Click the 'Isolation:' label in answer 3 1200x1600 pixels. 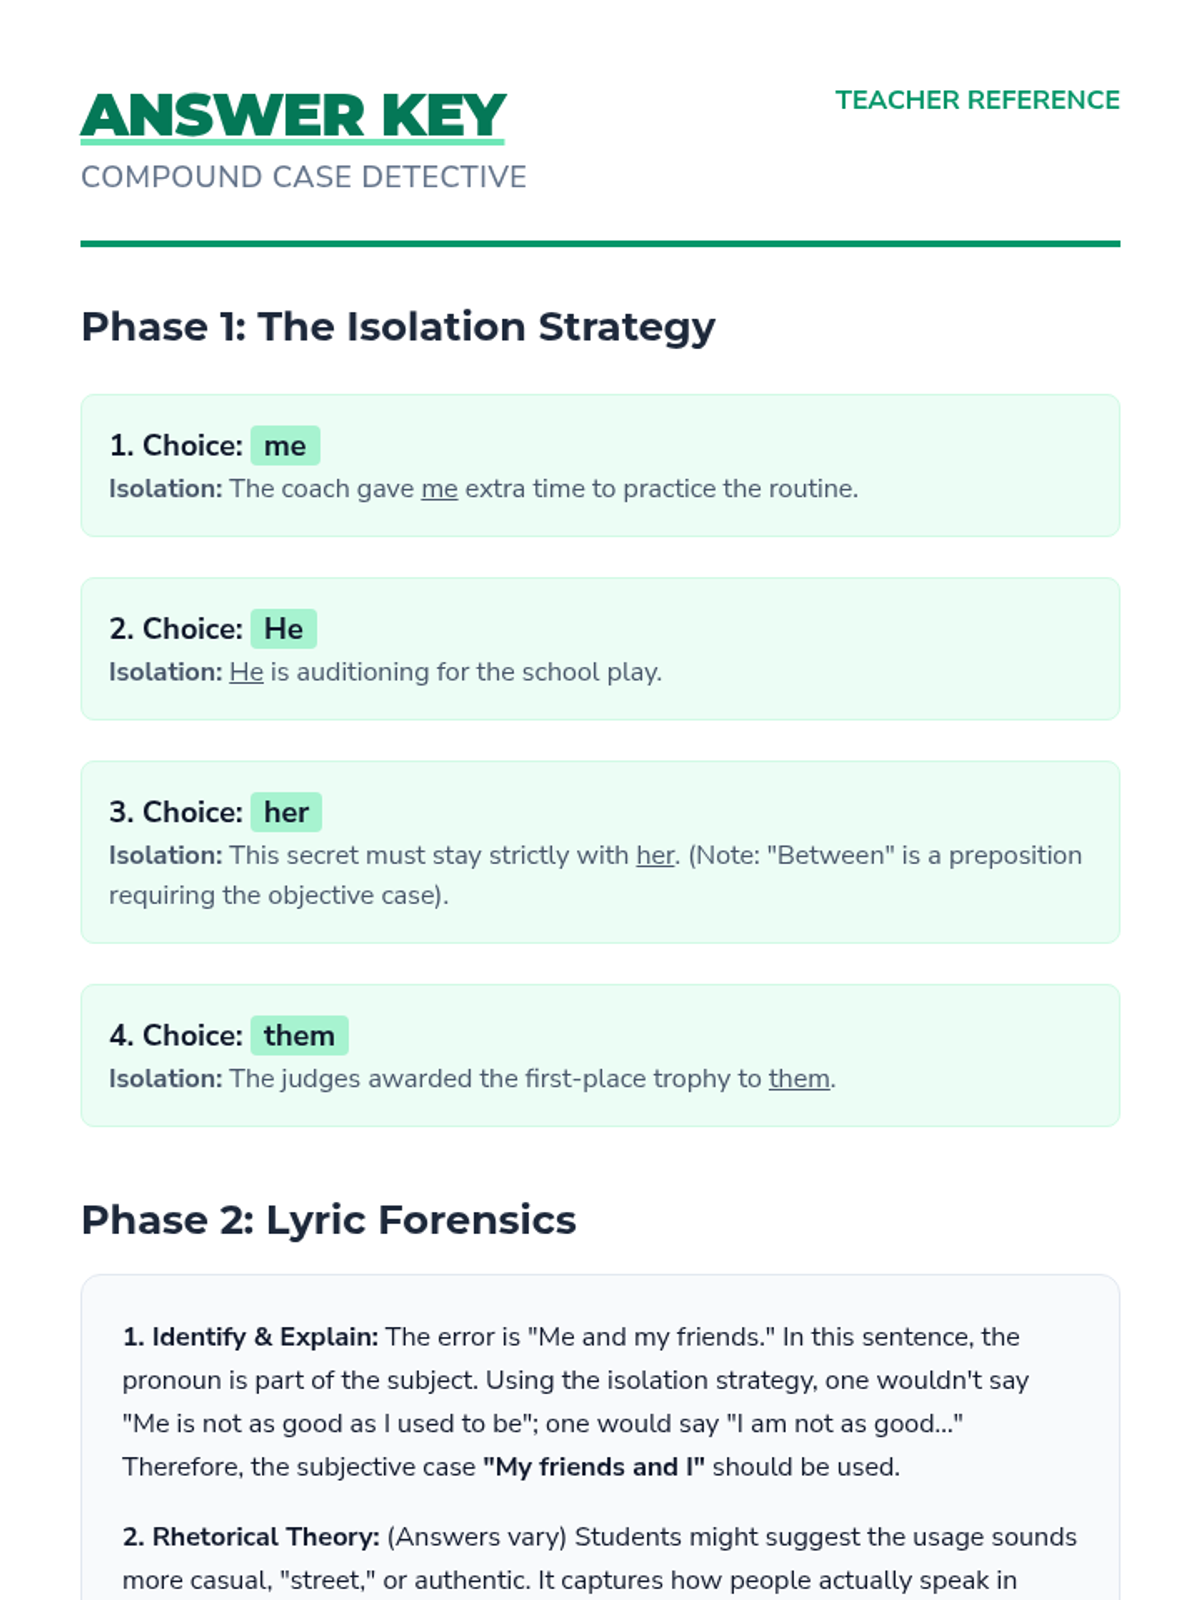(166, 856)
